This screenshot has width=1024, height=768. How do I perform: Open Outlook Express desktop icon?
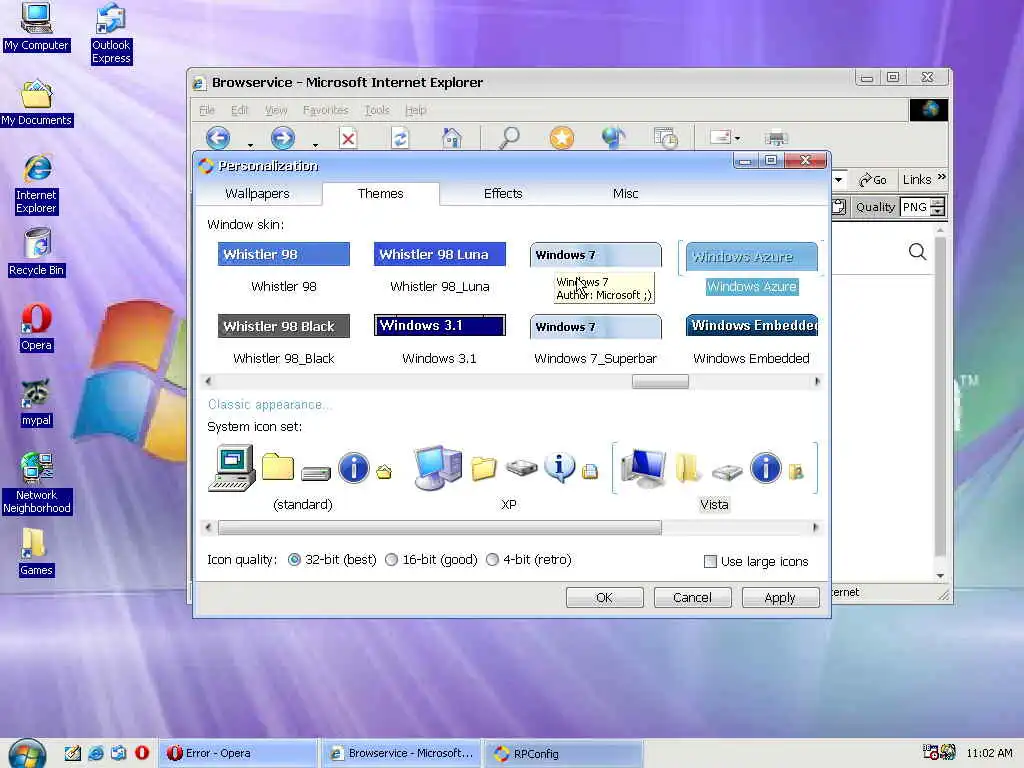tap(111, 33)
